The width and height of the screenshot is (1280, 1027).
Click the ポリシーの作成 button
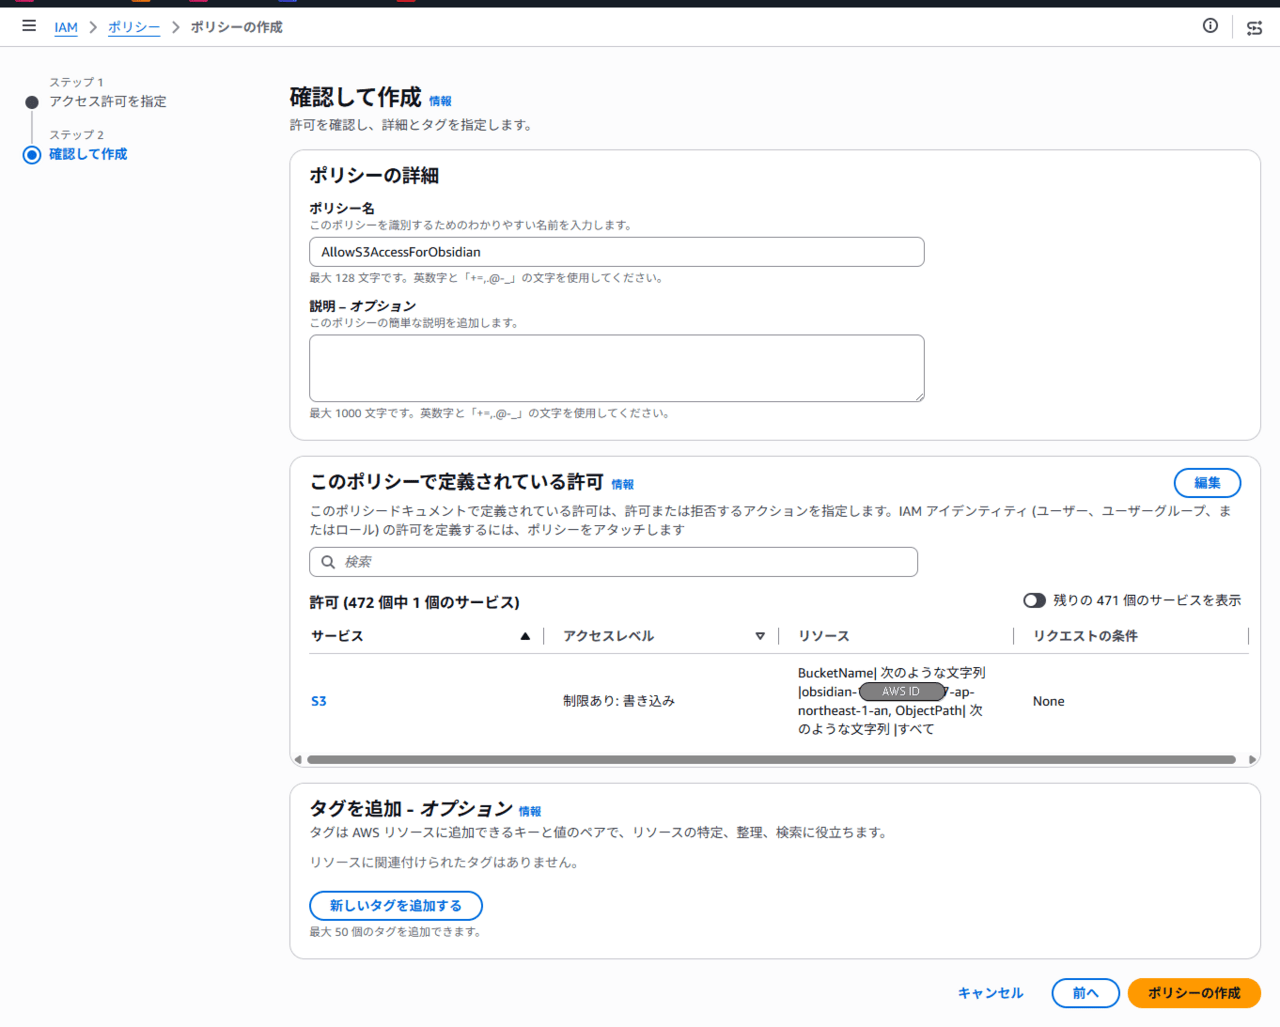tap(1194, 993)
